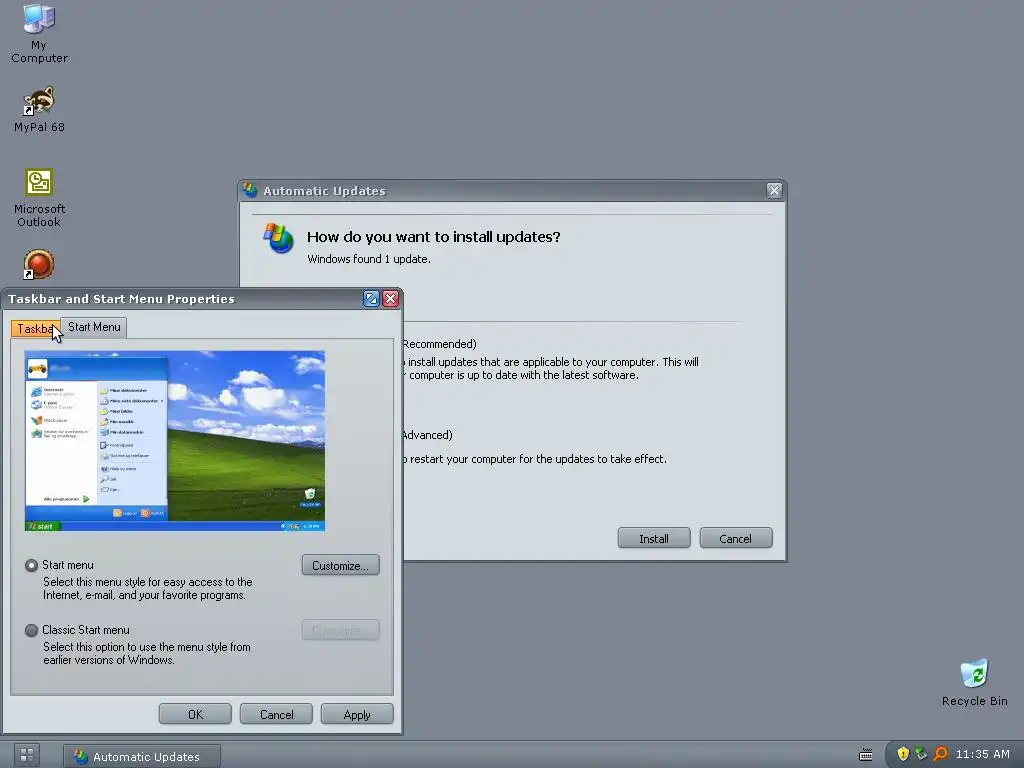Screen dimensions: 1024x768
Task: Click the orange magnifier tray icon
Action: point(940,754)
